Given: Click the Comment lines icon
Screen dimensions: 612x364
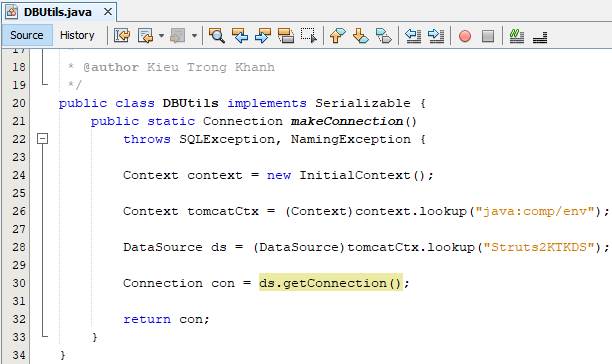Looking at the screenshot, I should (516, 36).
